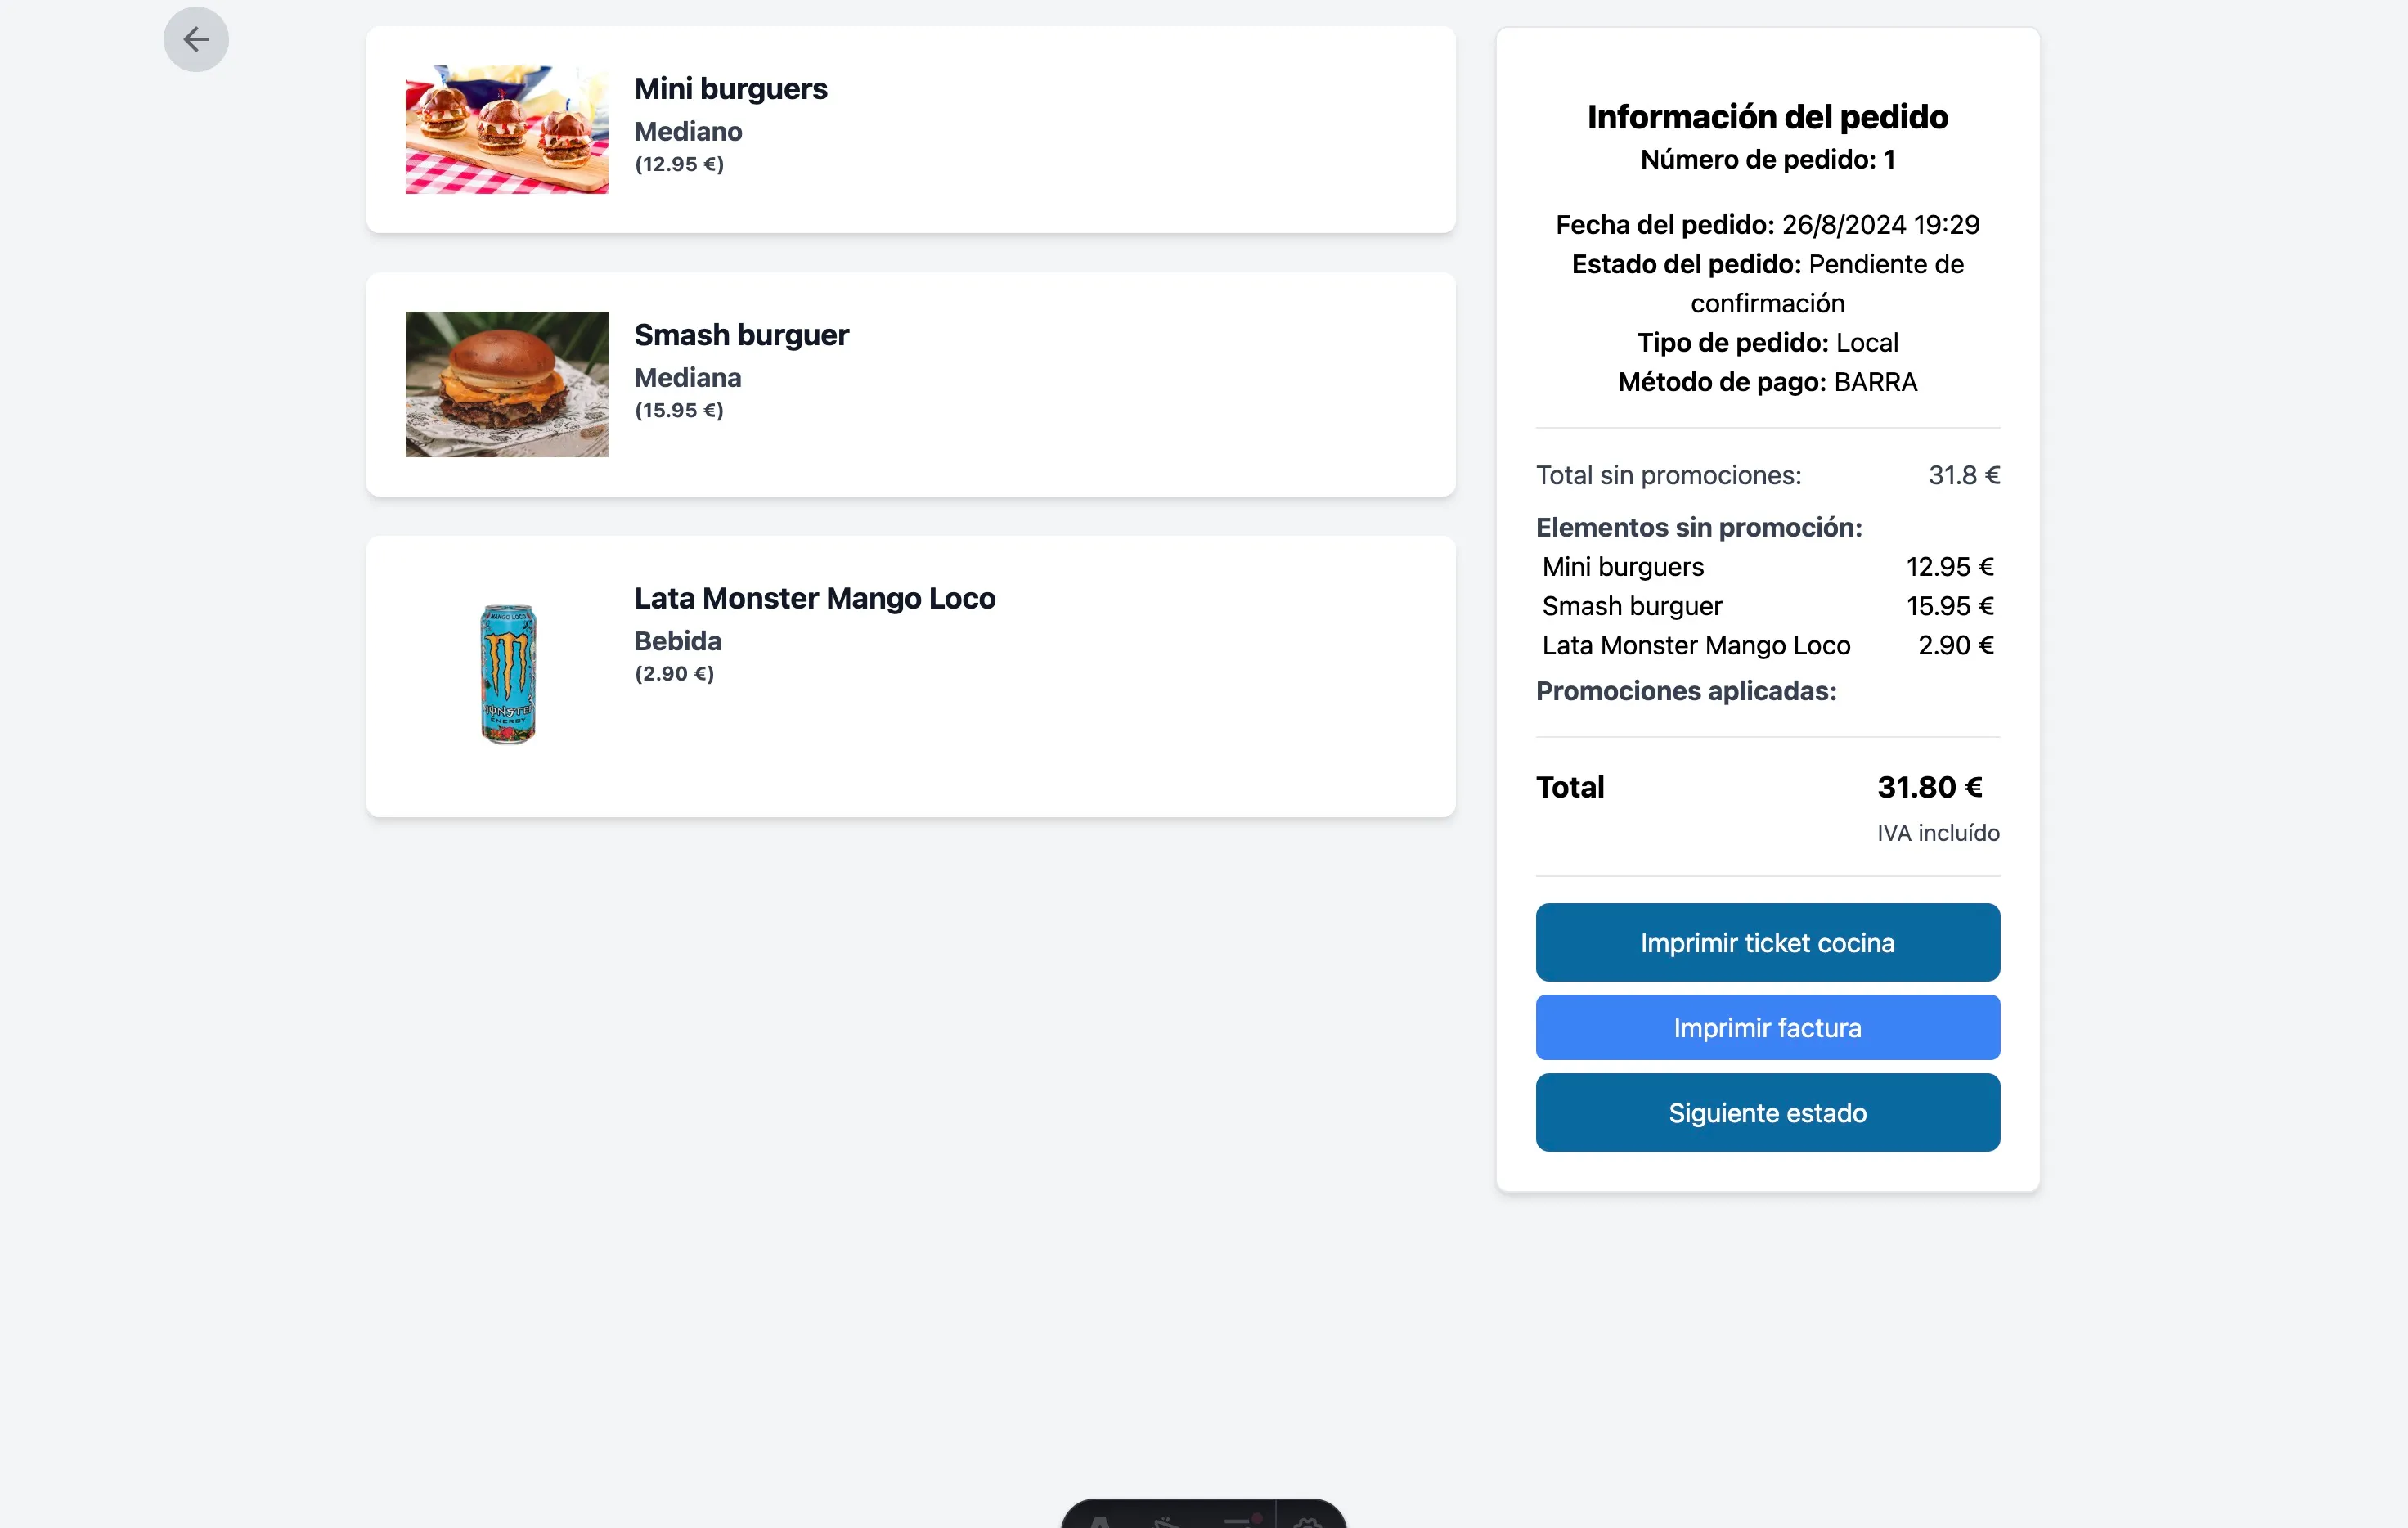Click the Monster Mango Loco can image

[508, 674]
